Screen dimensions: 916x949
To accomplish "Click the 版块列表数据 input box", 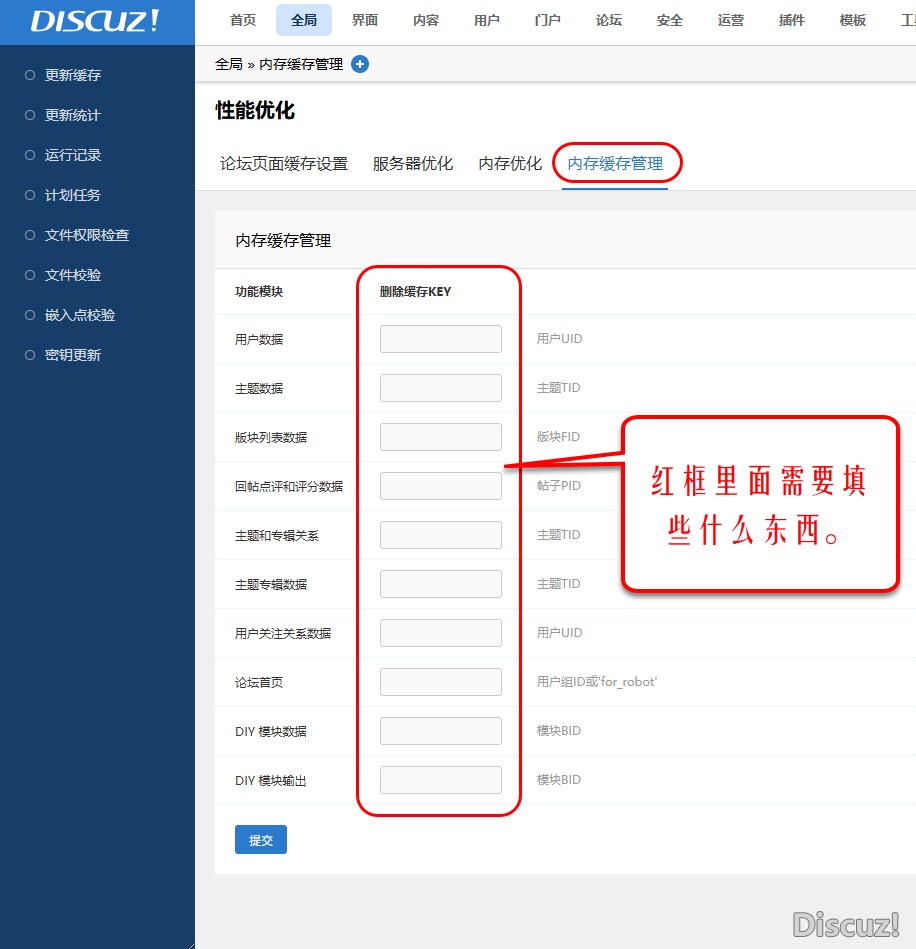I will (x=441, y=437).
